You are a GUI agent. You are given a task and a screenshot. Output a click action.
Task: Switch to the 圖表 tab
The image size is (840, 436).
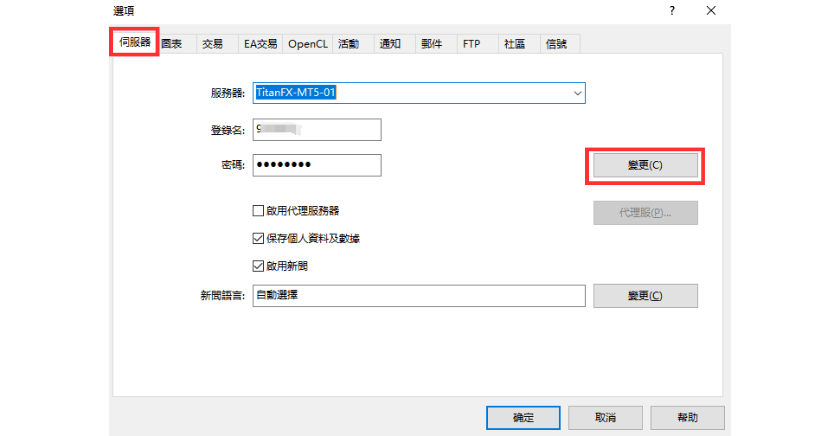pos(171,44)
